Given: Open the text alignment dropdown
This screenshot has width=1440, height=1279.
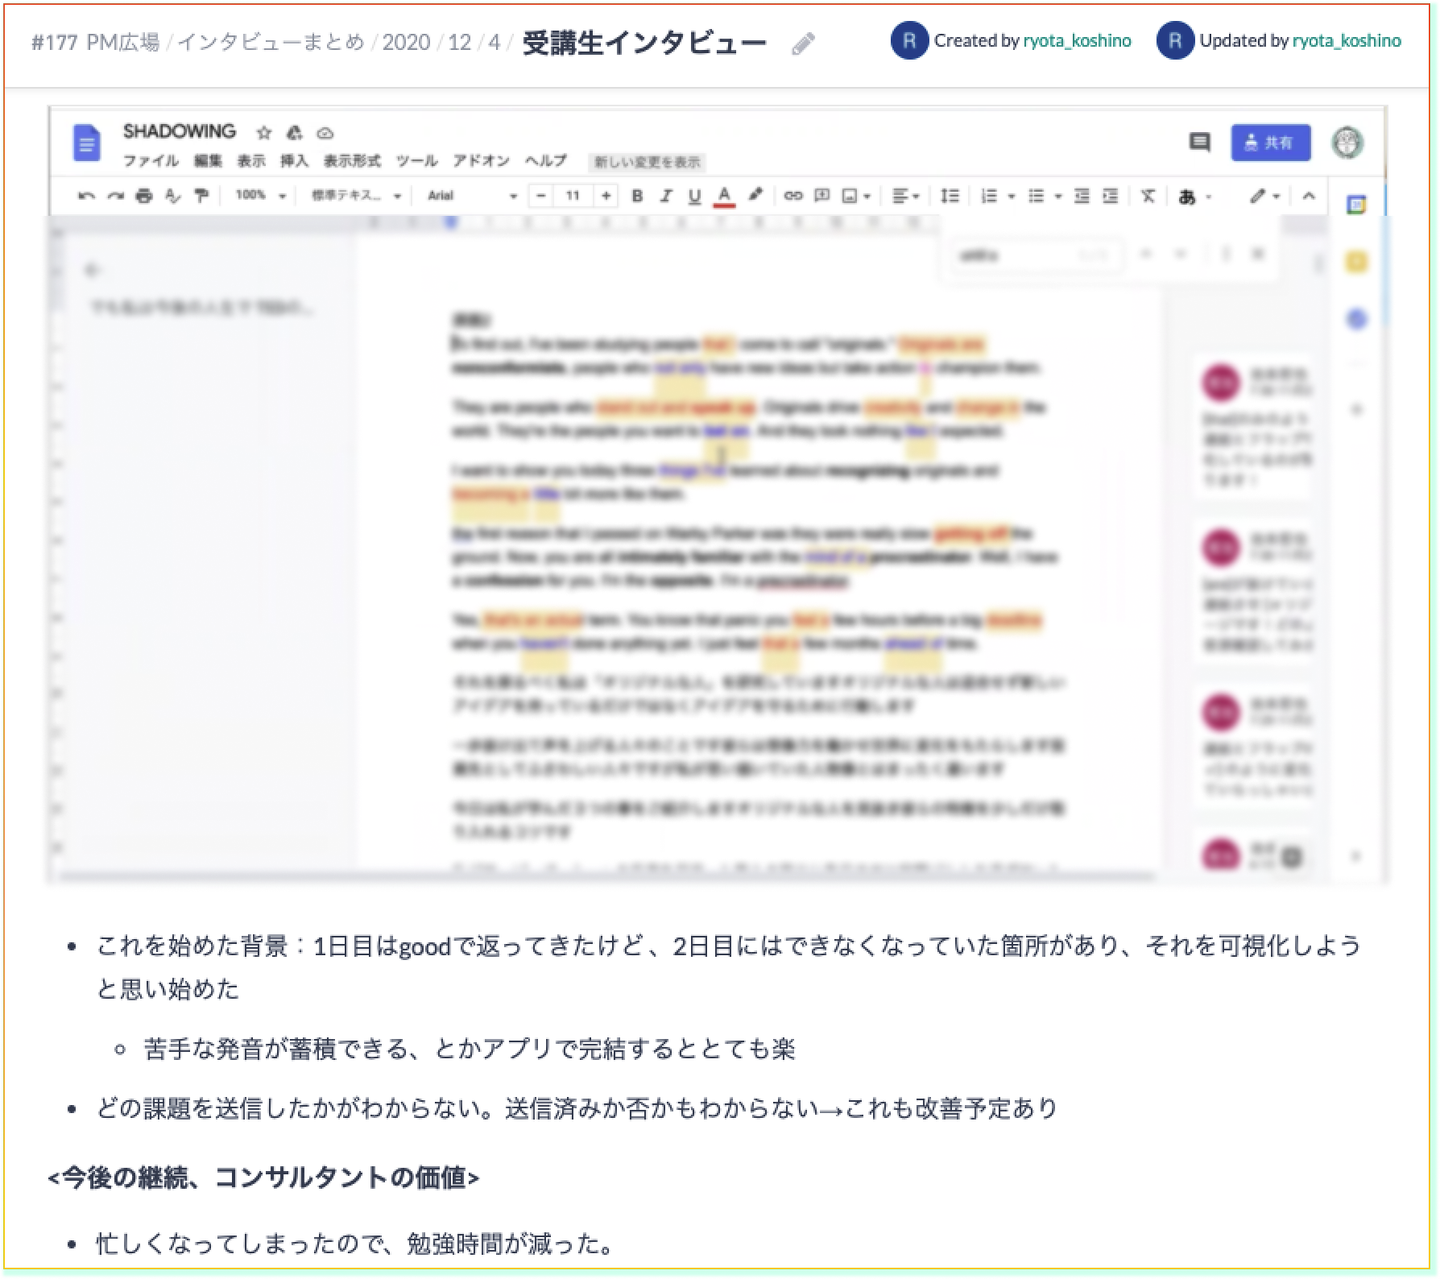Looking at the screenshot, I should pos(906,196).
